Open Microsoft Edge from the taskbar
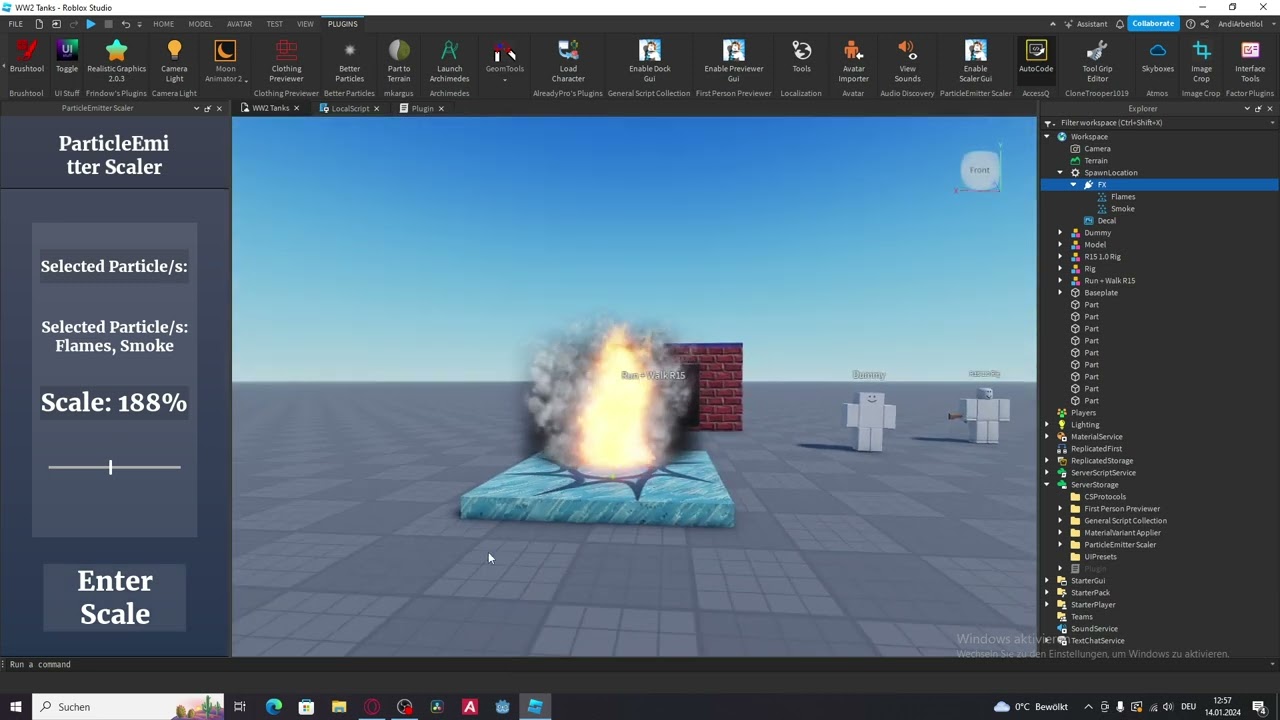1280x720 pixels. [274, 707]
